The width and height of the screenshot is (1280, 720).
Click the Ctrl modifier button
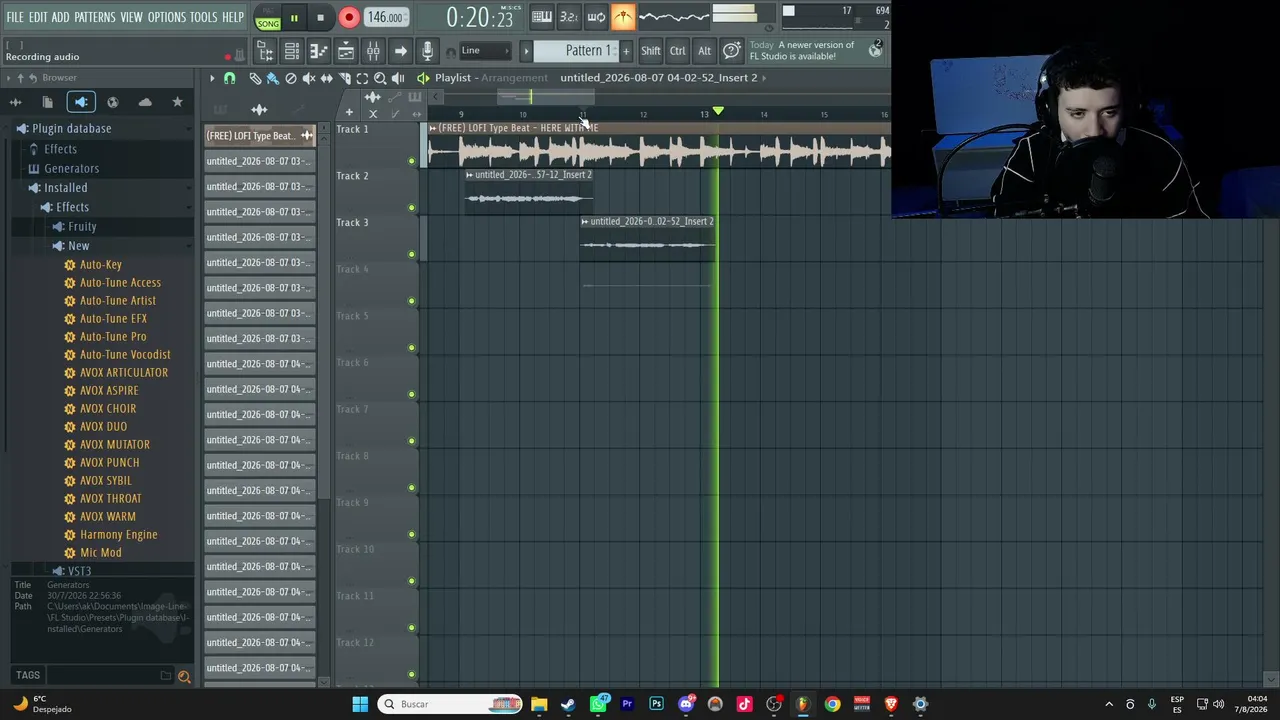(677, 51)
